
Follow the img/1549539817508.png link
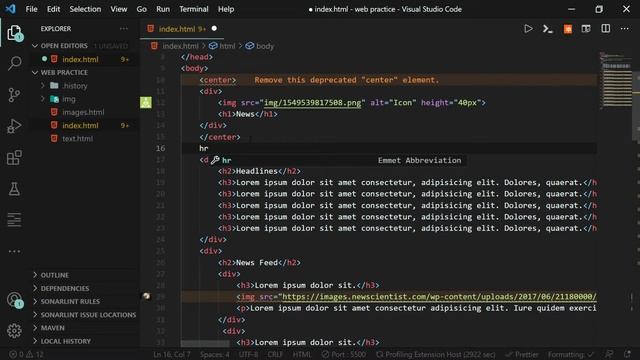click(x=312, y=102)
